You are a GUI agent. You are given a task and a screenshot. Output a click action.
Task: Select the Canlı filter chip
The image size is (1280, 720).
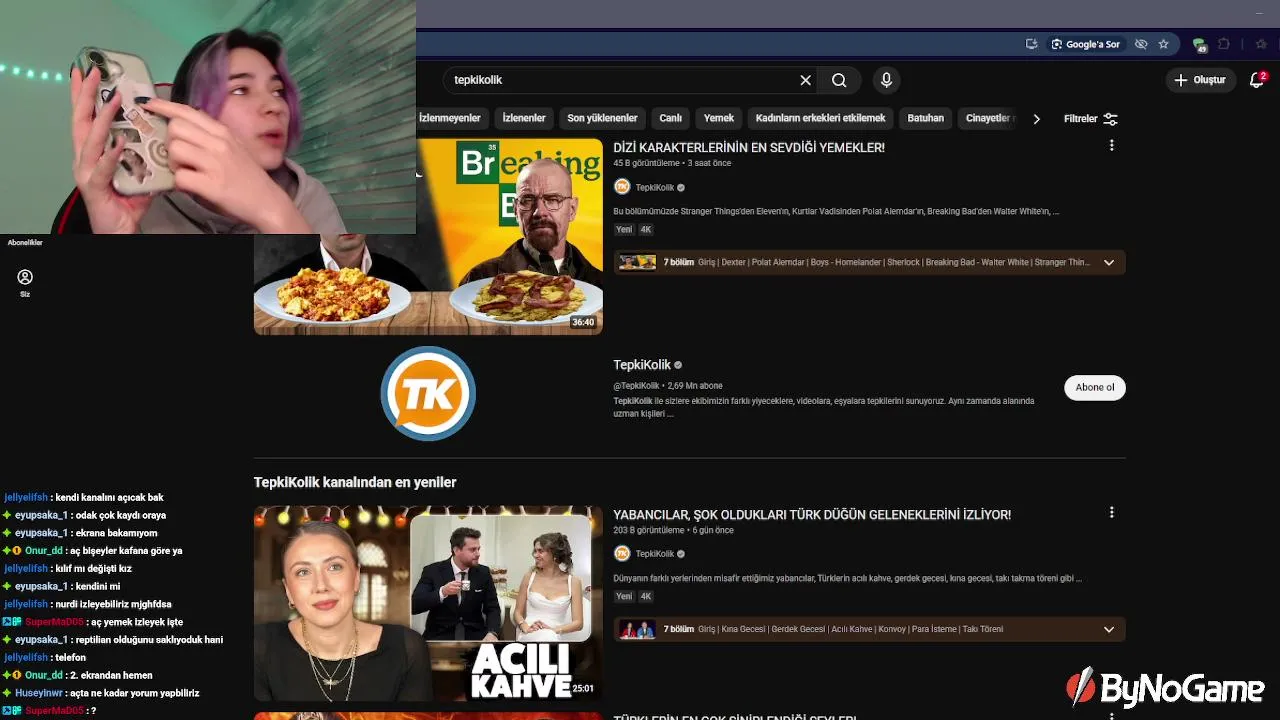click(670, 118)
